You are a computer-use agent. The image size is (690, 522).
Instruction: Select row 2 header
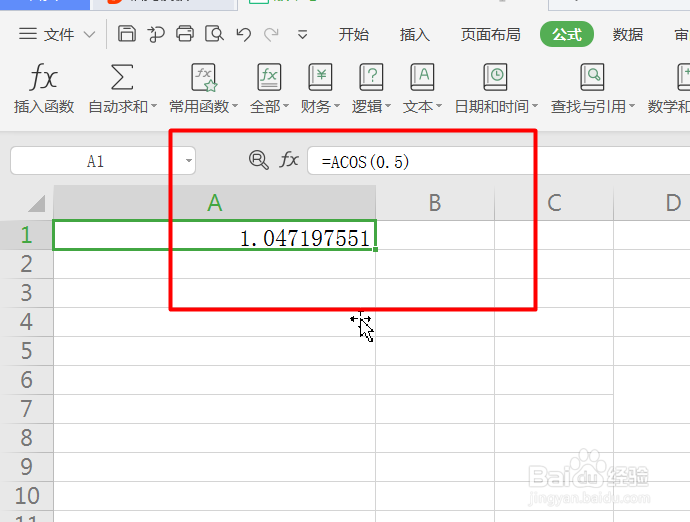pyautogui.click(x=26, y=264)
